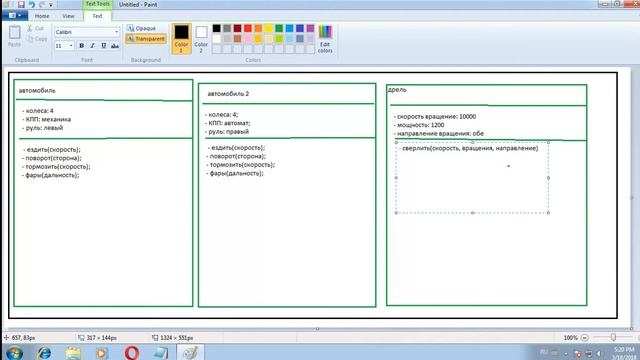Click the 'дрель' heading text

397,90
